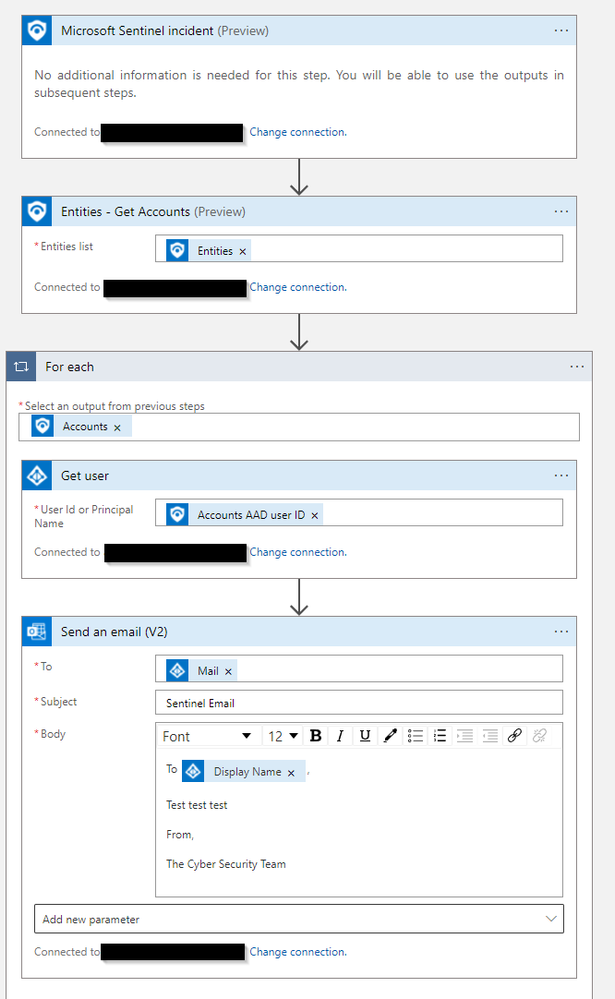The height and width of the screenshot is (999, 615).
Task: Open ellipsis menu of Get user
Action: coord(561,476)
